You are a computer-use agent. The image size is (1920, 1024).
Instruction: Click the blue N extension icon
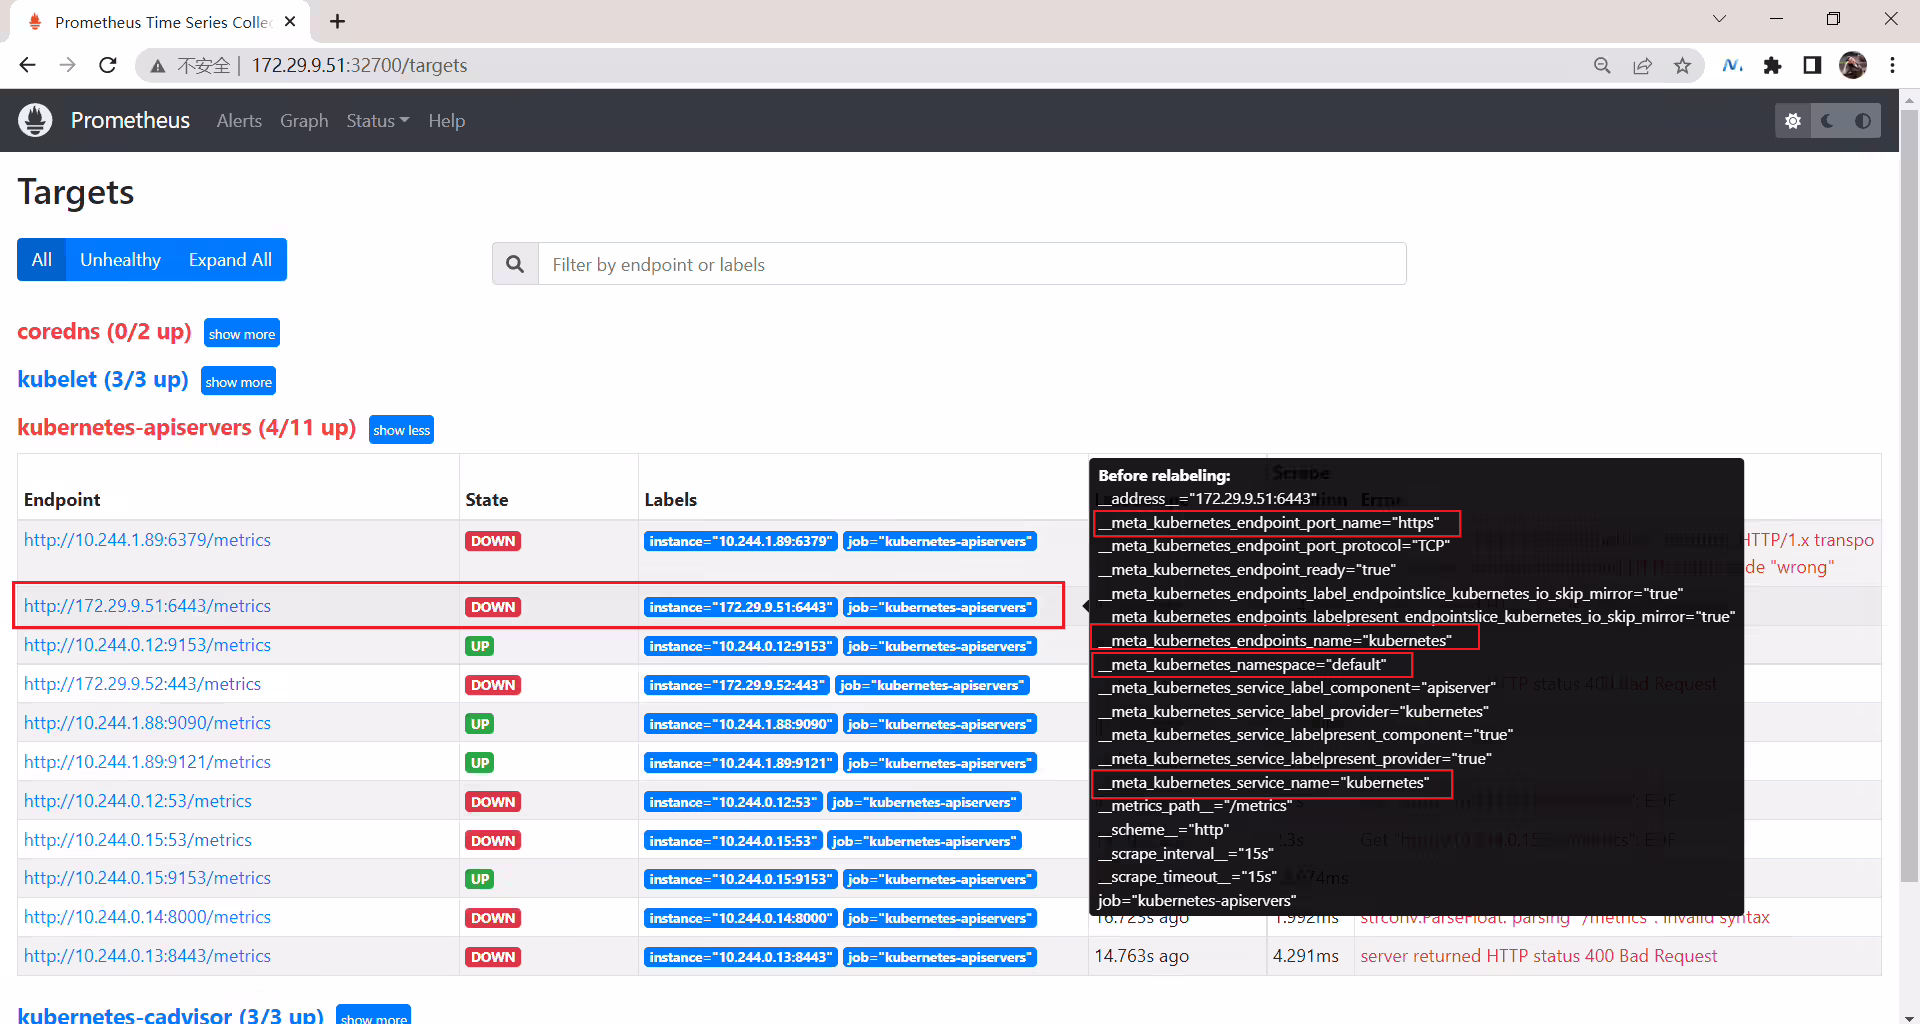(x=1732, y=65)
